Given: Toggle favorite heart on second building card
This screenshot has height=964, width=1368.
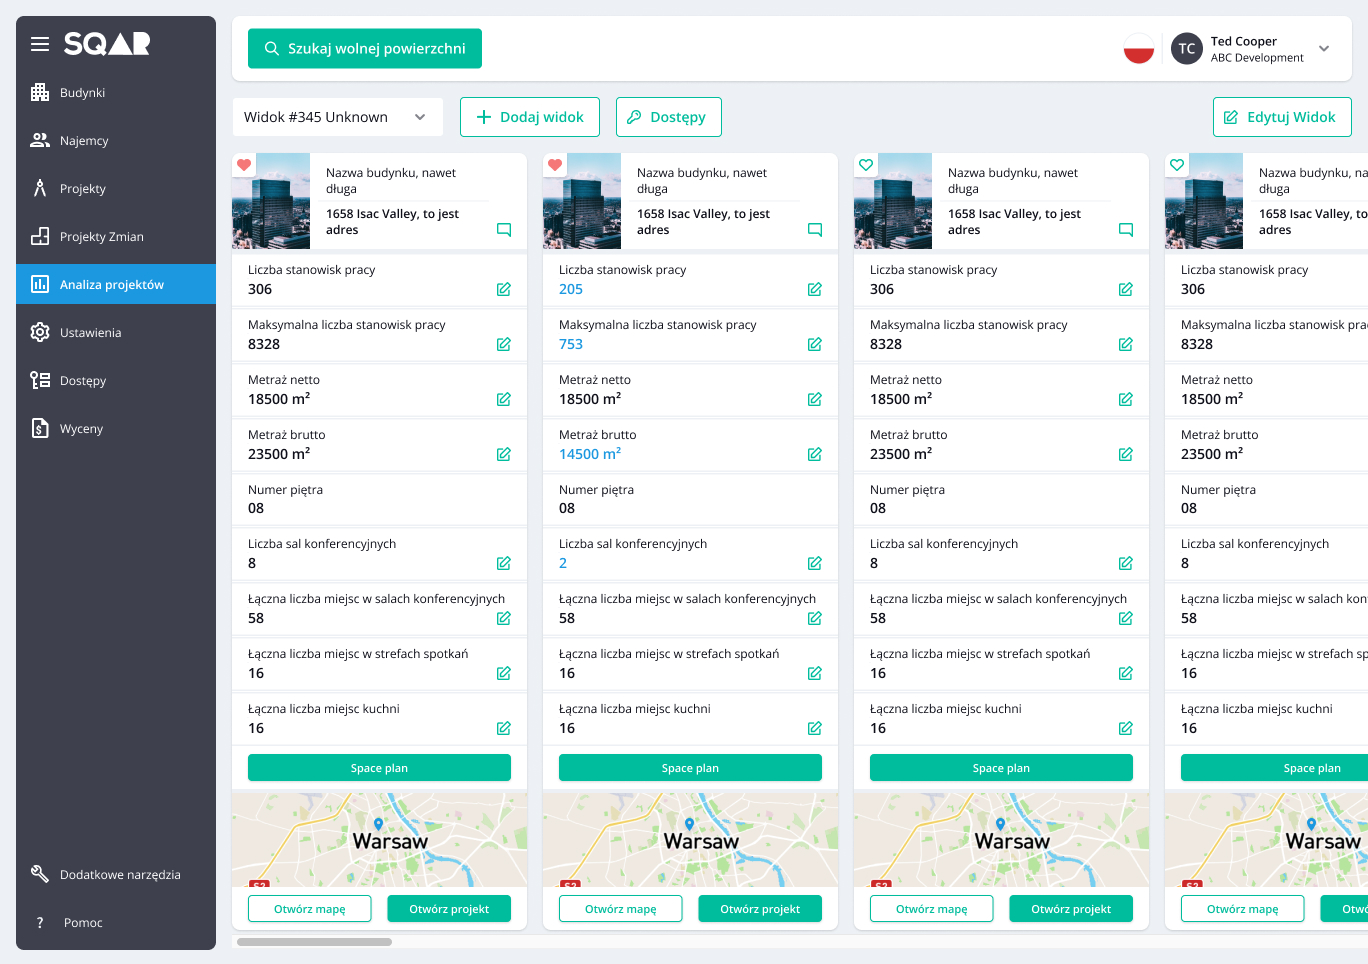Looking at the screenshot, I should (554, 165).
